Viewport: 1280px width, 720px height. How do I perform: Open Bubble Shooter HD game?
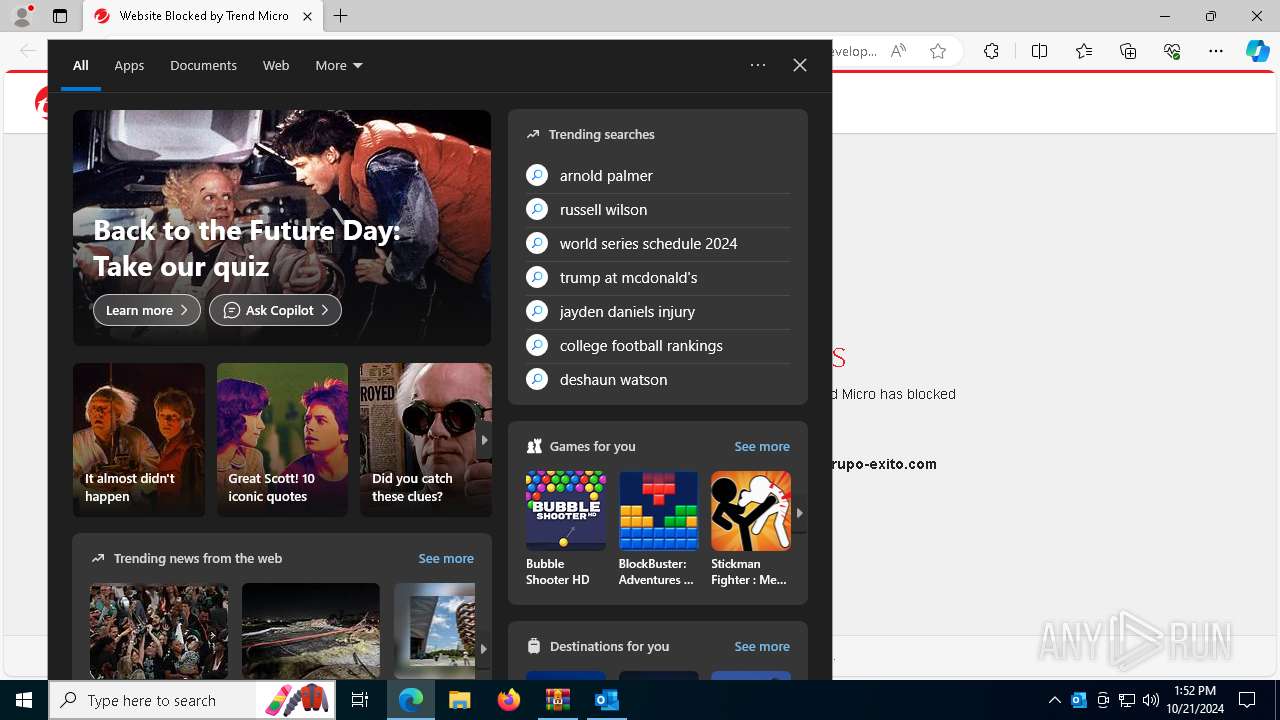click(x=566, y=529)
